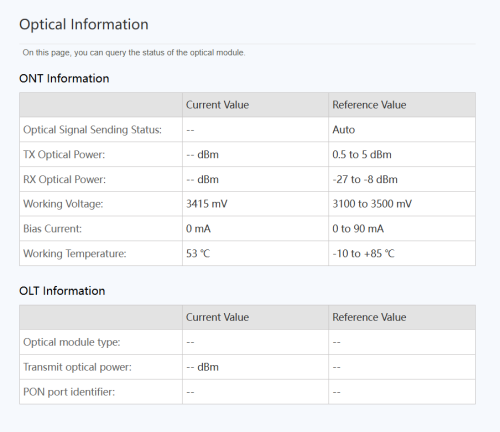
Task: Select the -10 to +85 ℃ reference value
Action: (363, 253)
